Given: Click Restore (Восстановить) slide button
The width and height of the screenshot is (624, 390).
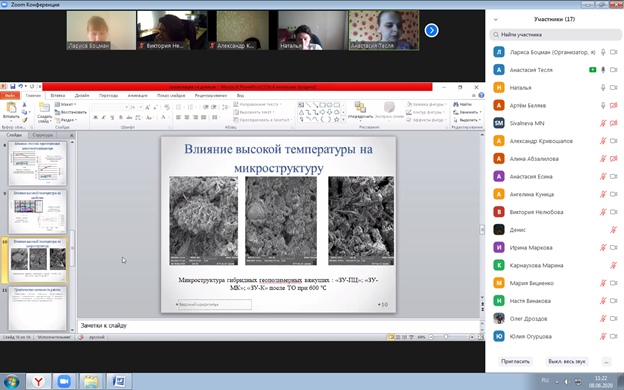Looking at the screenshot, I should pyautogui.click(x=70, y=112).
